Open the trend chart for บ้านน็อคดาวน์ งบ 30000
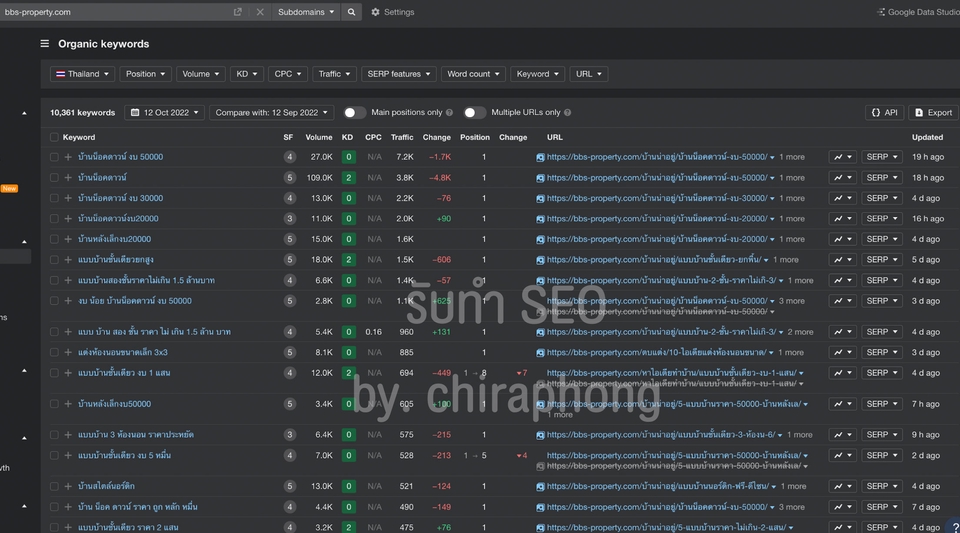The width and height of the screenshot is (960, 533). point(842,198)
